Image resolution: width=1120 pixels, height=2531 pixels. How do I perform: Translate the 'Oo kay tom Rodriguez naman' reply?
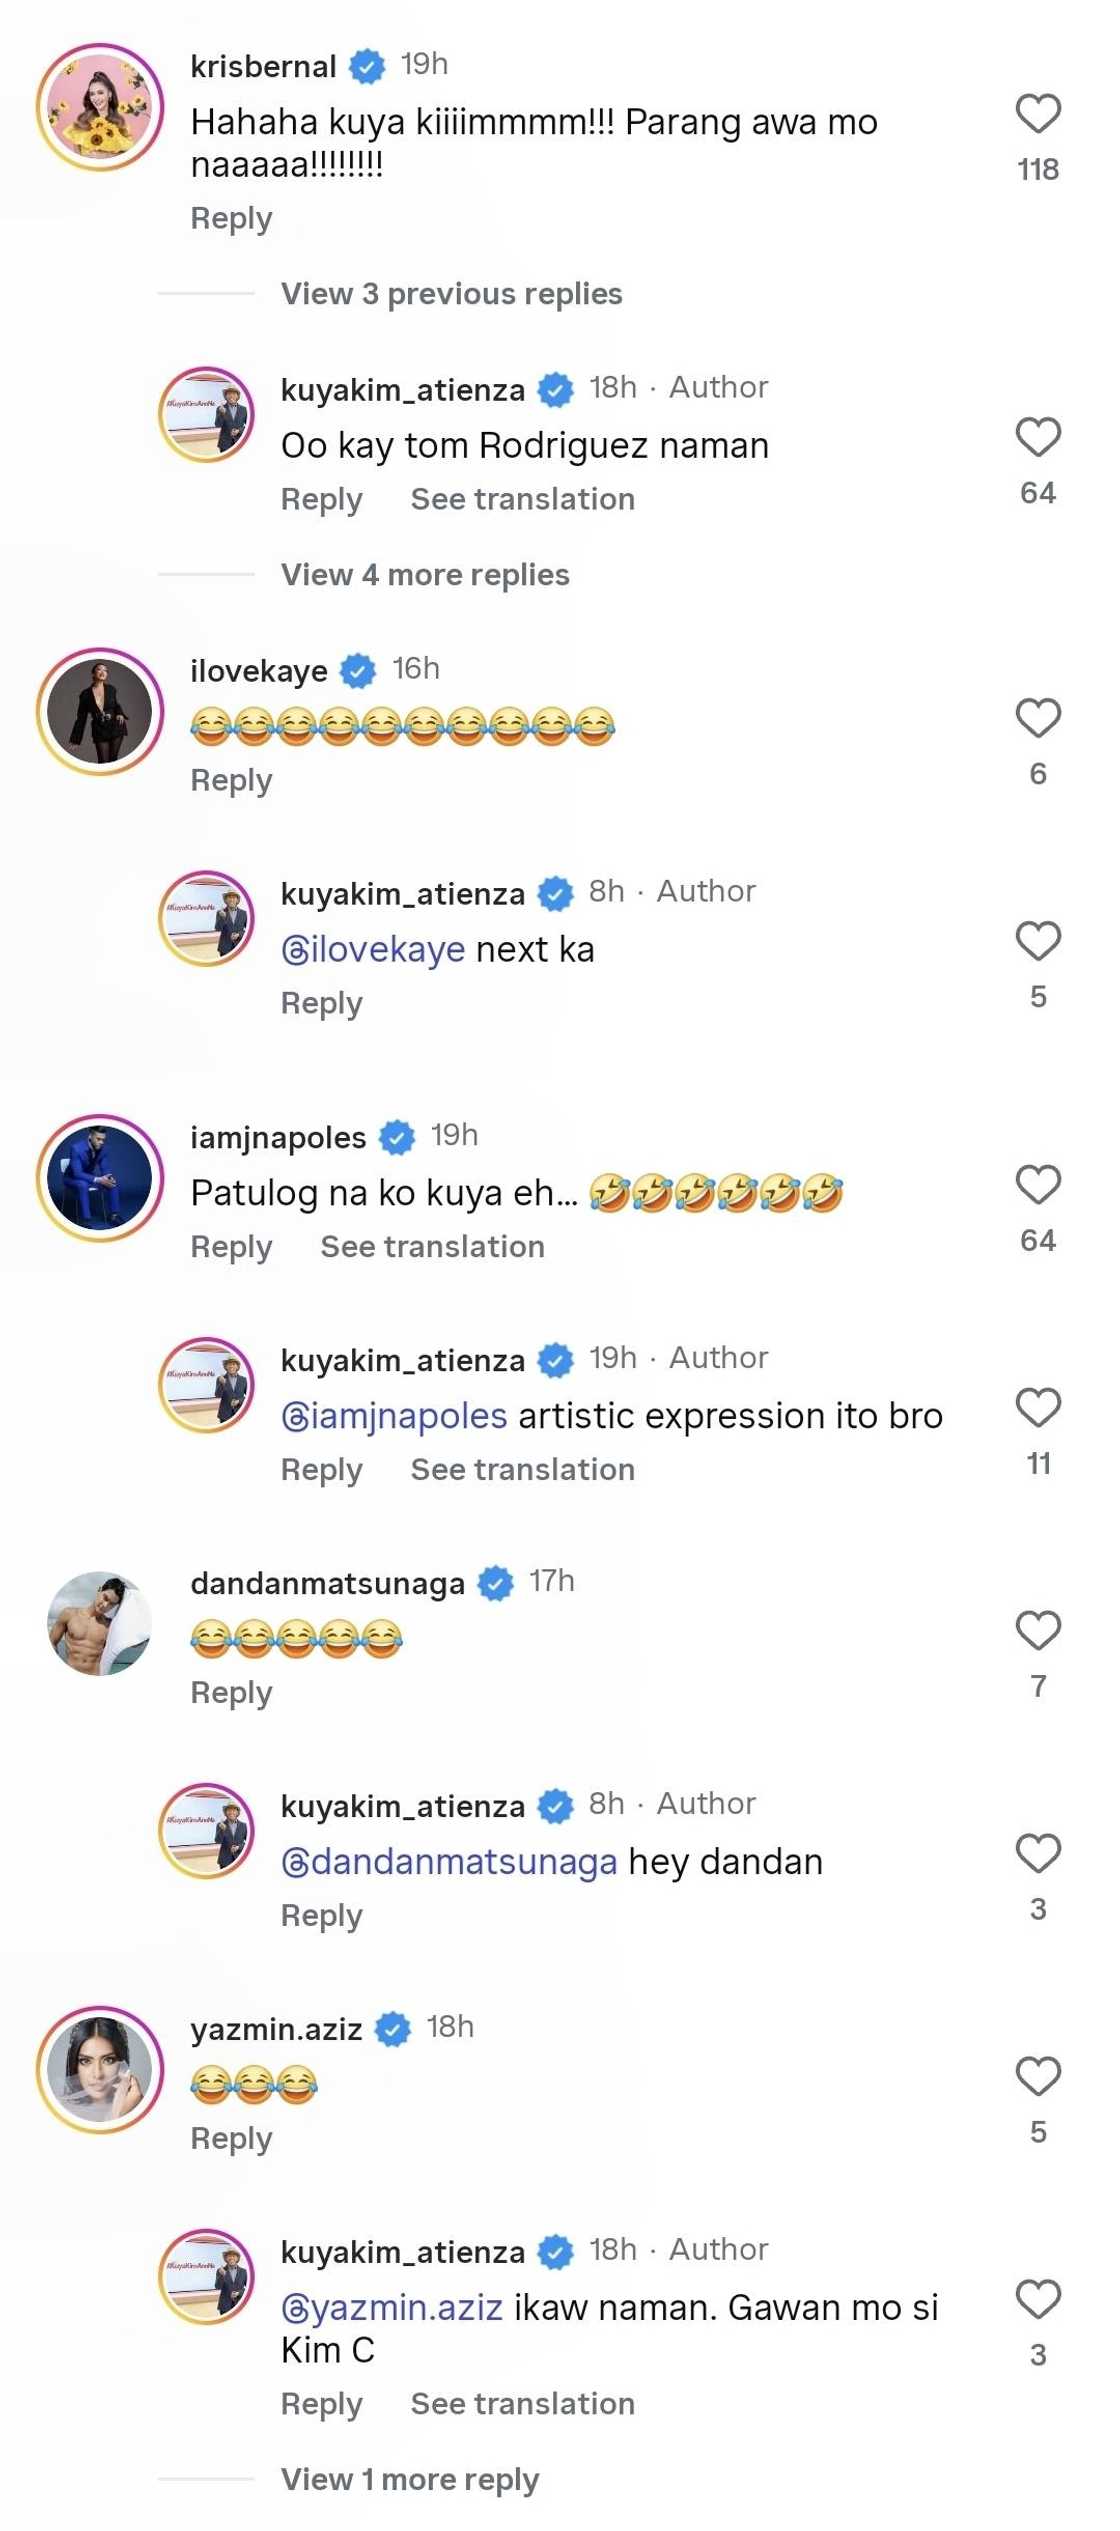point(522,499)
